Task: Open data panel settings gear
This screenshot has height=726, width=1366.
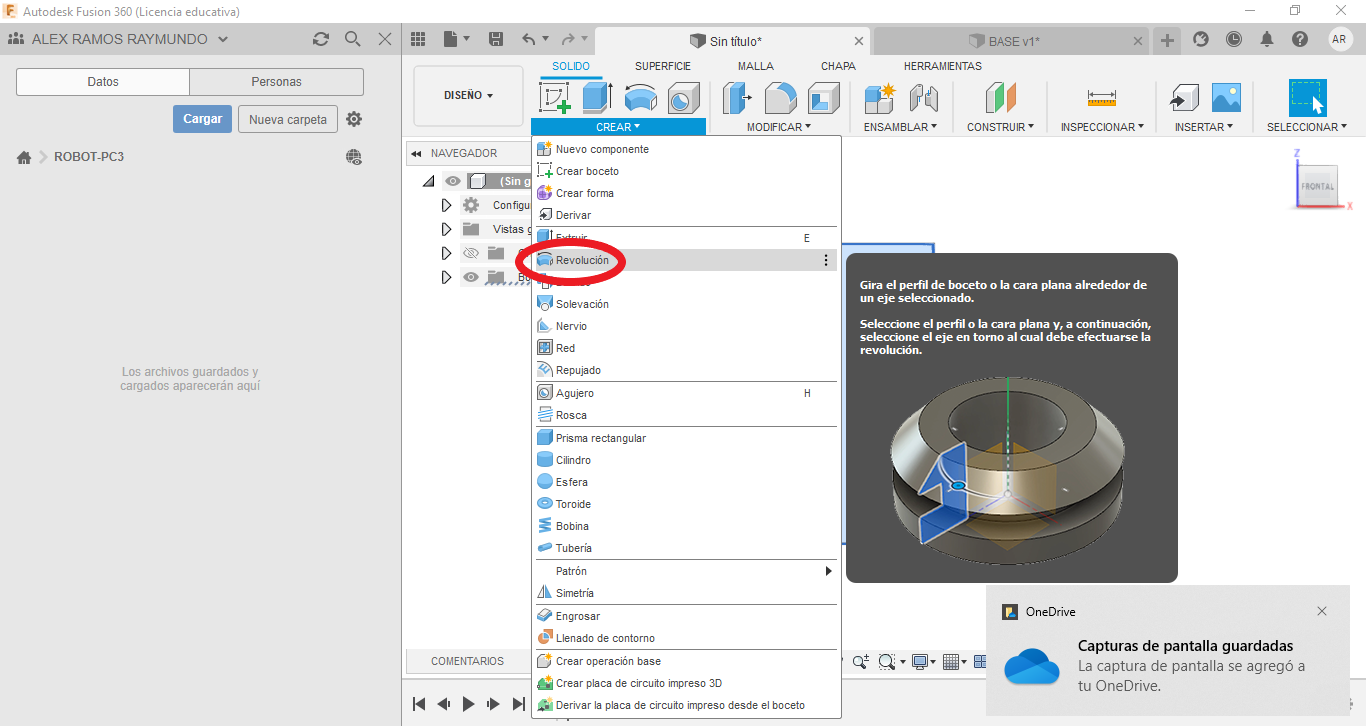Action: [x=354, y=119]
